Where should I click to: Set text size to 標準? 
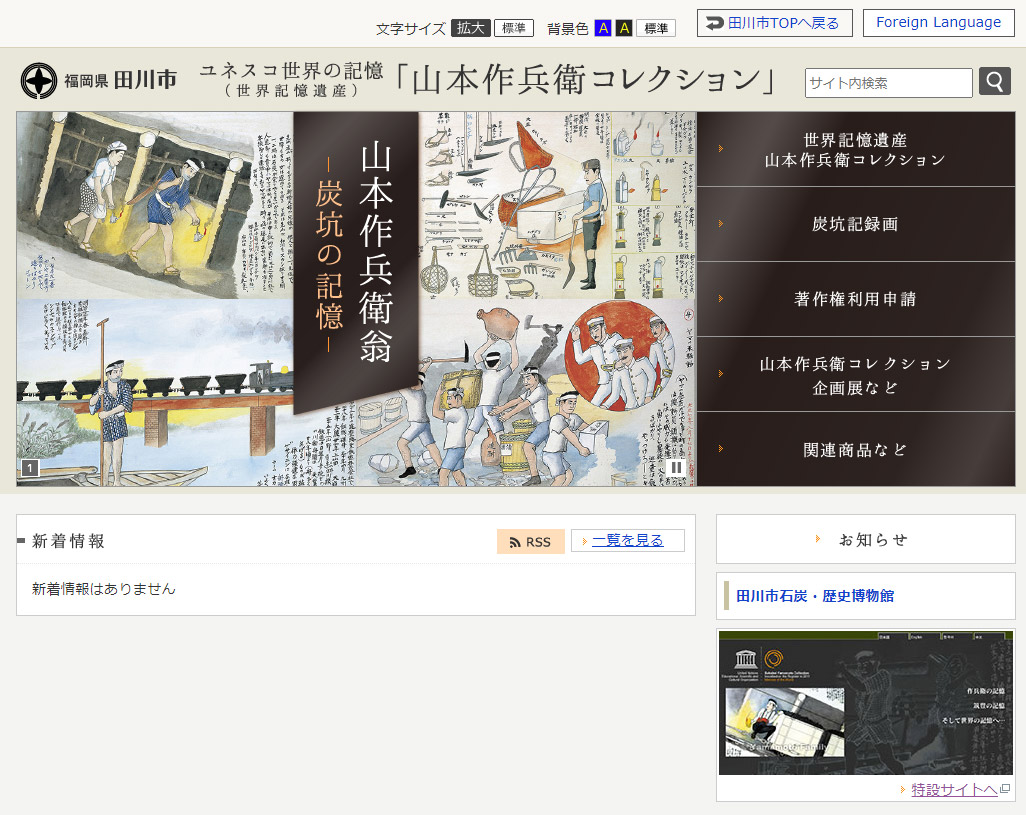[x=514, y=28]
